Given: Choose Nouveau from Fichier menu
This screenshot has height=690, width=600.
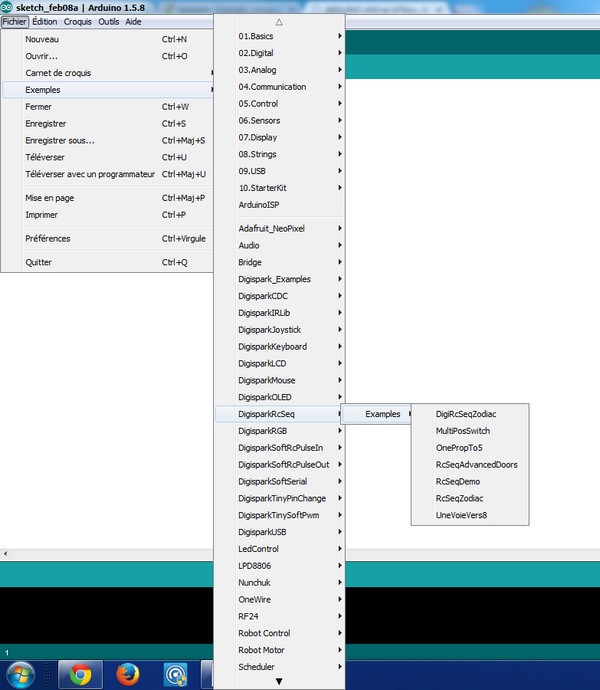Looking at the screenshot, I should [x=108, y=39].
